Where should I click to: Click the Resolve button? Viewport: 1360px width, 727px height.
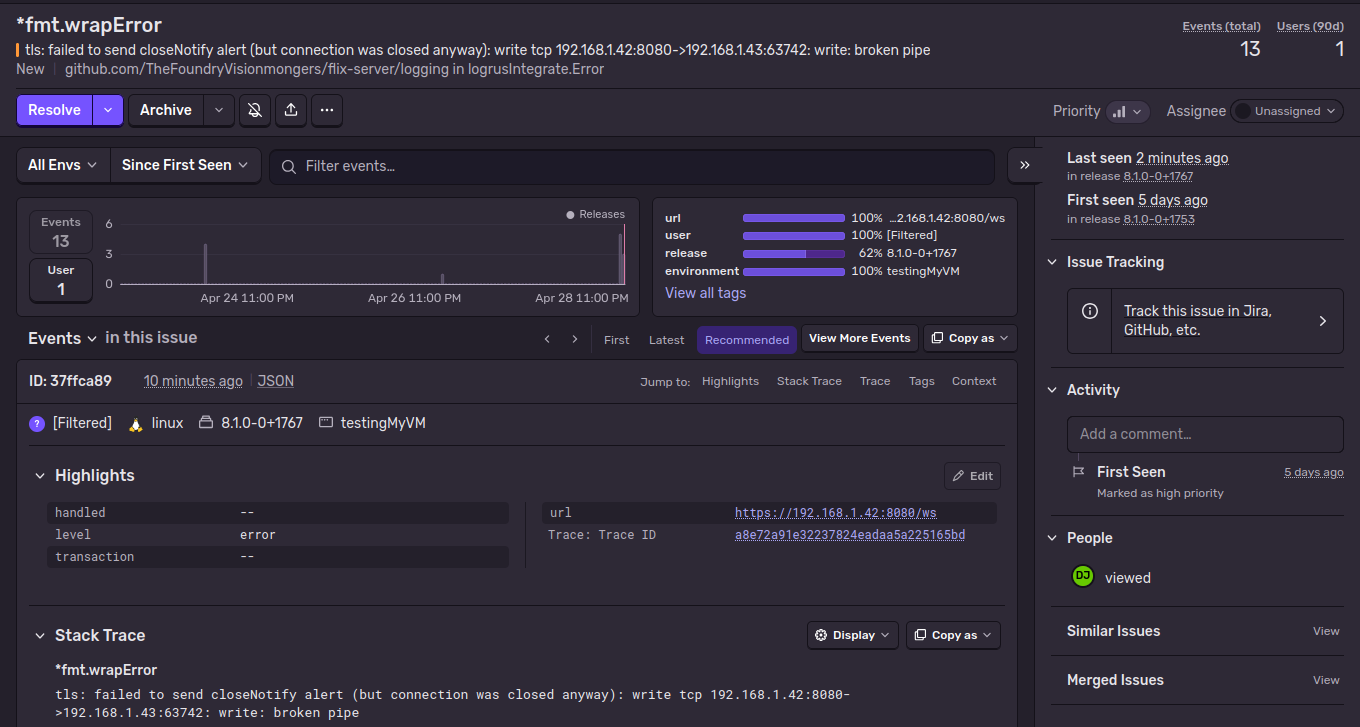55,110
